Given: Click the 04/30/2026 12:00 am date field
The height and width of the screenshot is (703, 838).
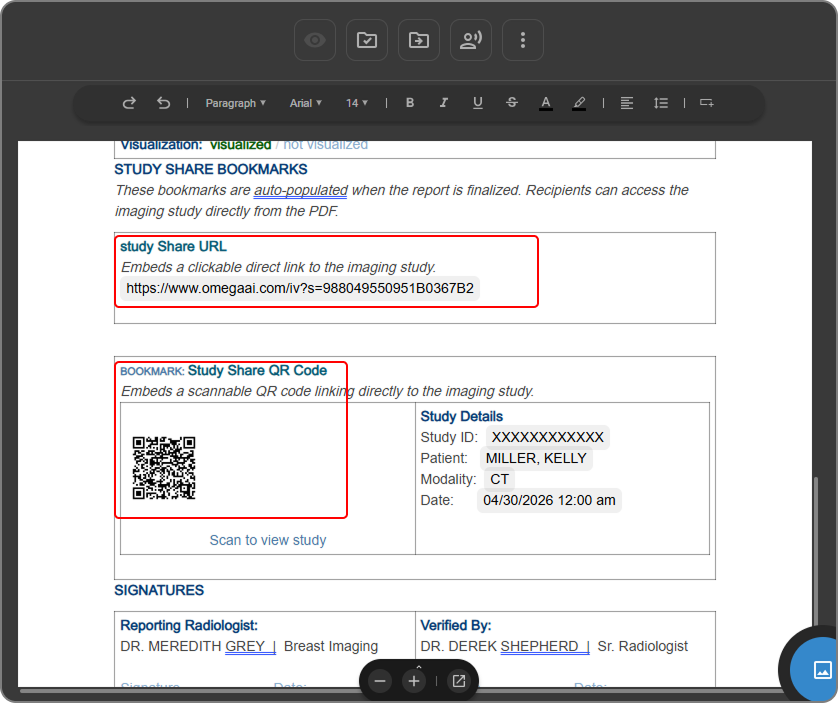Looking at the screenshot, I should (x=549, y=500).
